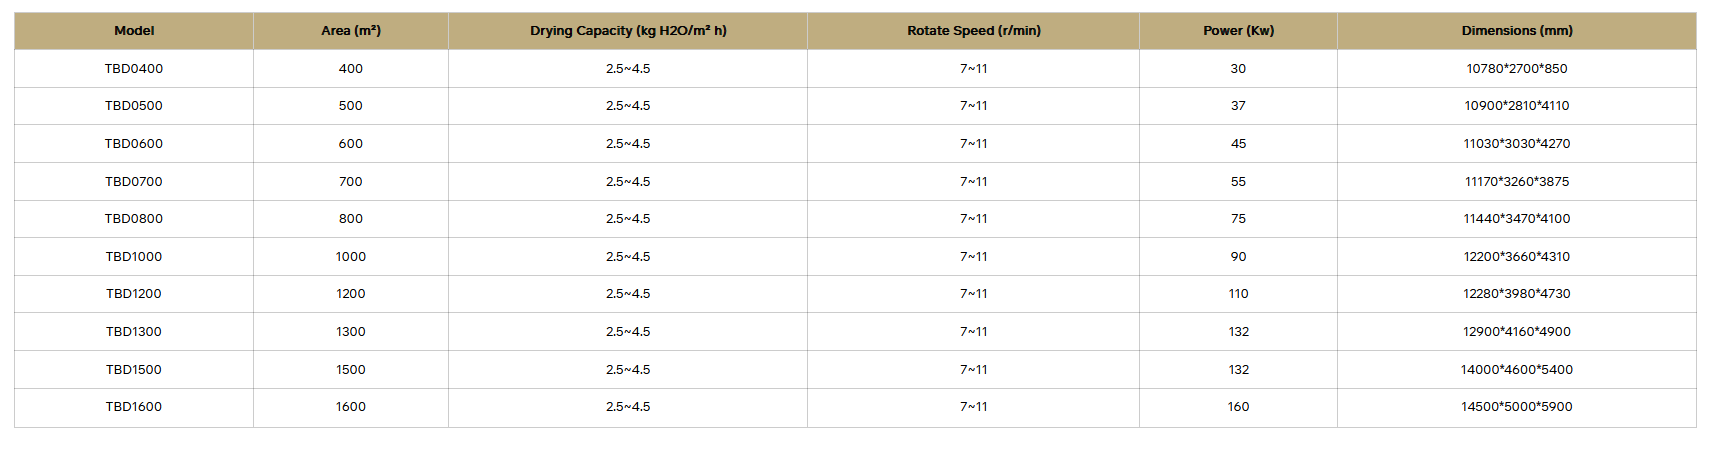Screen dimensions: 1710x451
Task: Select the TBD1000 model cell
Action: tap(134, 257)
